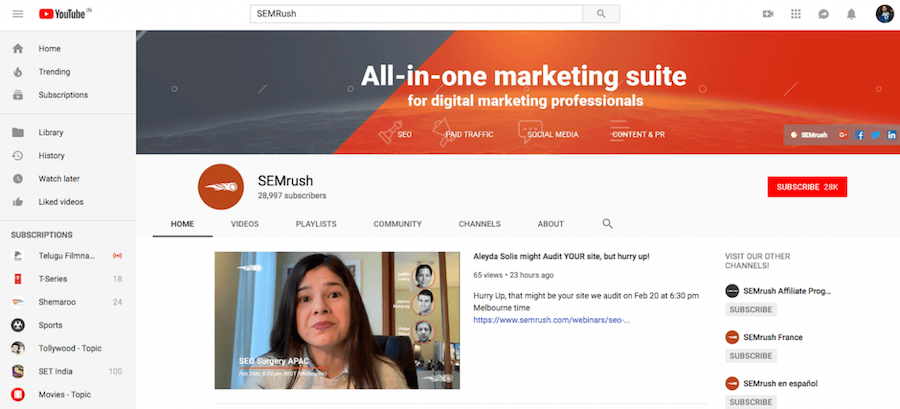Click SEMrush France channel avatar
900x409 pixels.
pyautogui.click(x=732, y=337)
